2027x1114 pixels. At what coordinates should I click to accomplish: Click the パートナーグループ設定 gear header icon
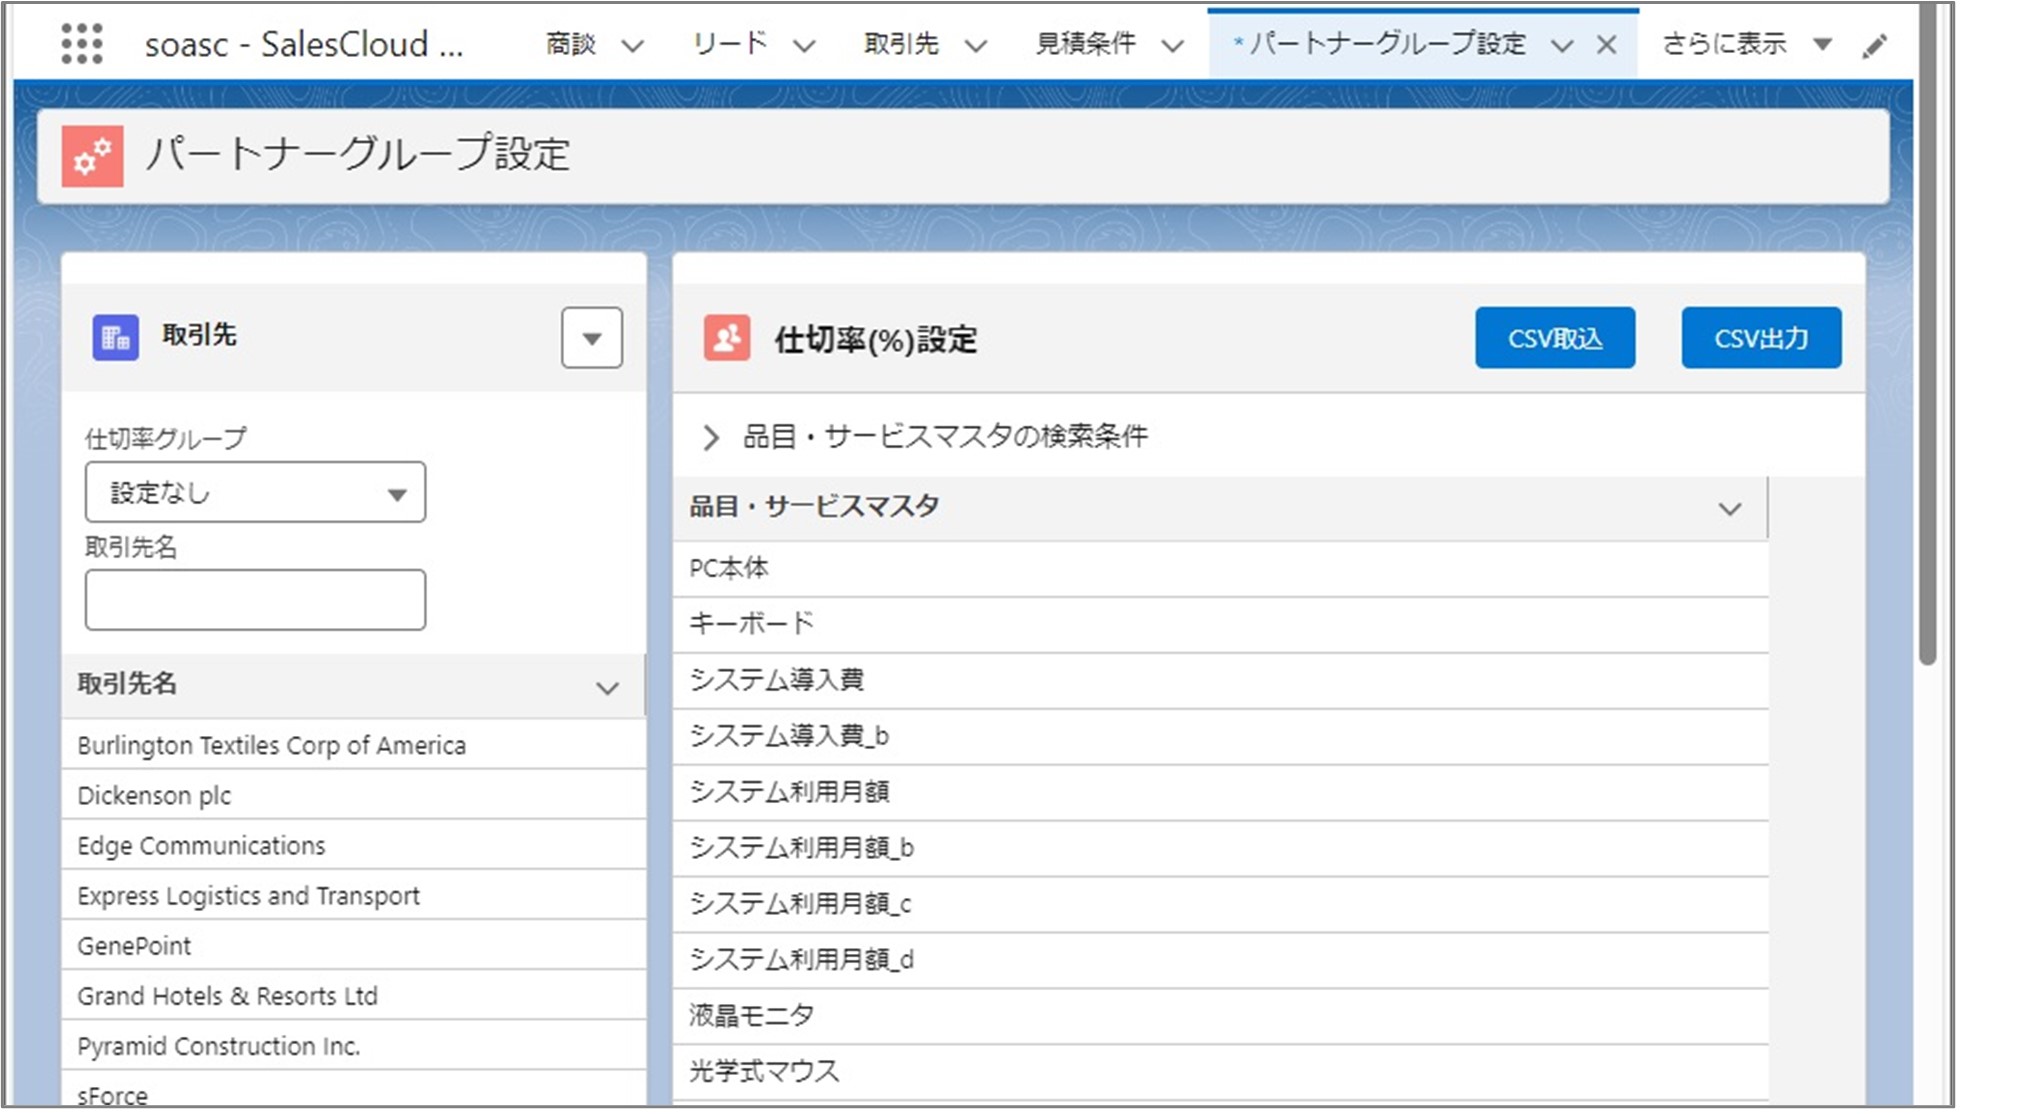point(93,156)
